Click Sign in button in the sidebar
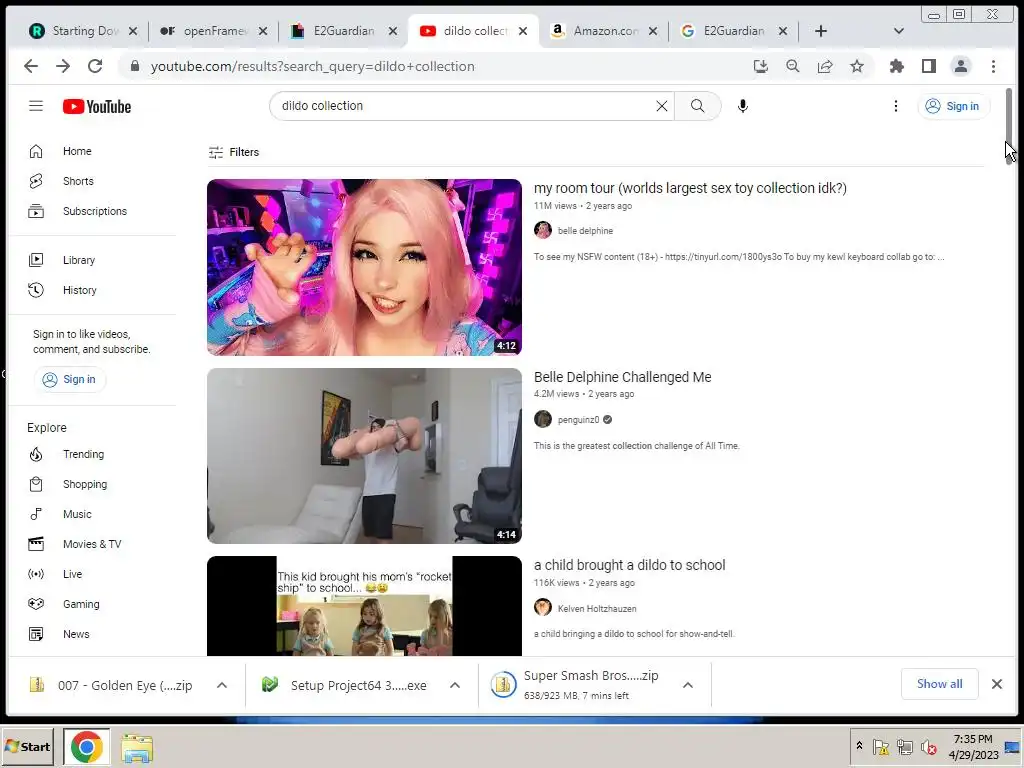The image size is (1024, 768). tap(70, 379)
